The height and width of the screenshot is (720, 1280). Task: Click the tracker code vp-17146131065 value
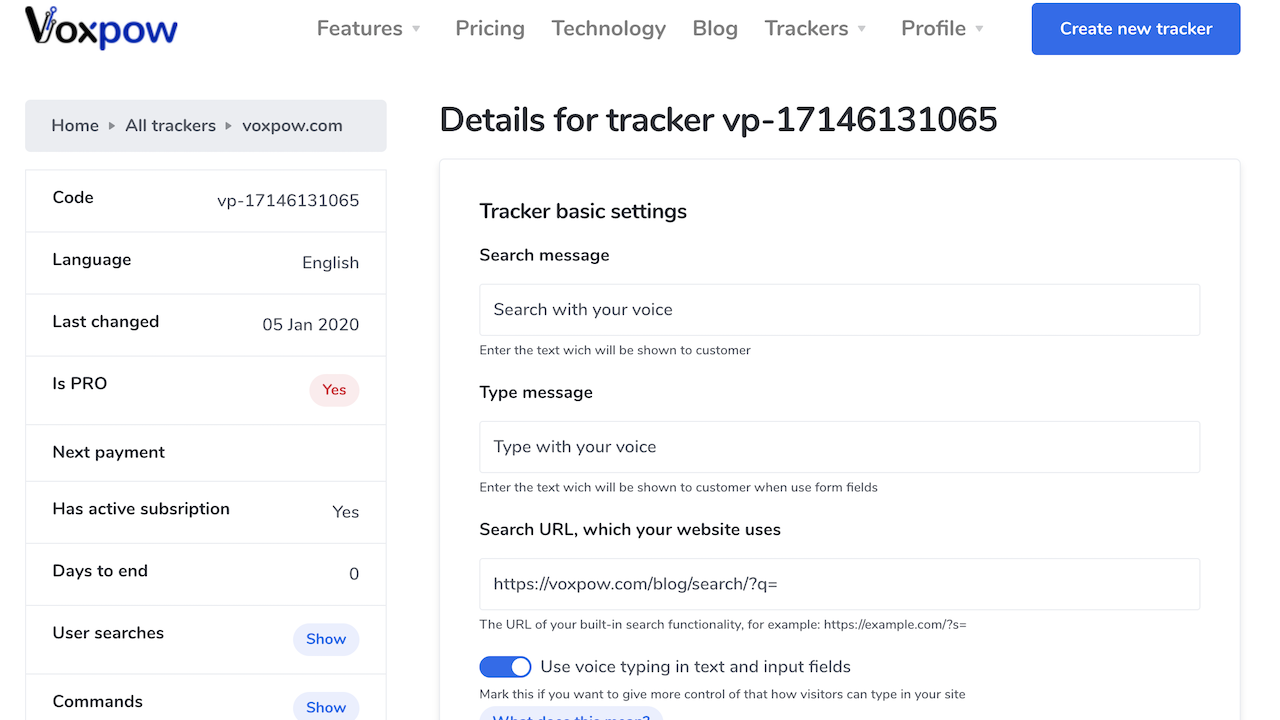coord(288,200)
